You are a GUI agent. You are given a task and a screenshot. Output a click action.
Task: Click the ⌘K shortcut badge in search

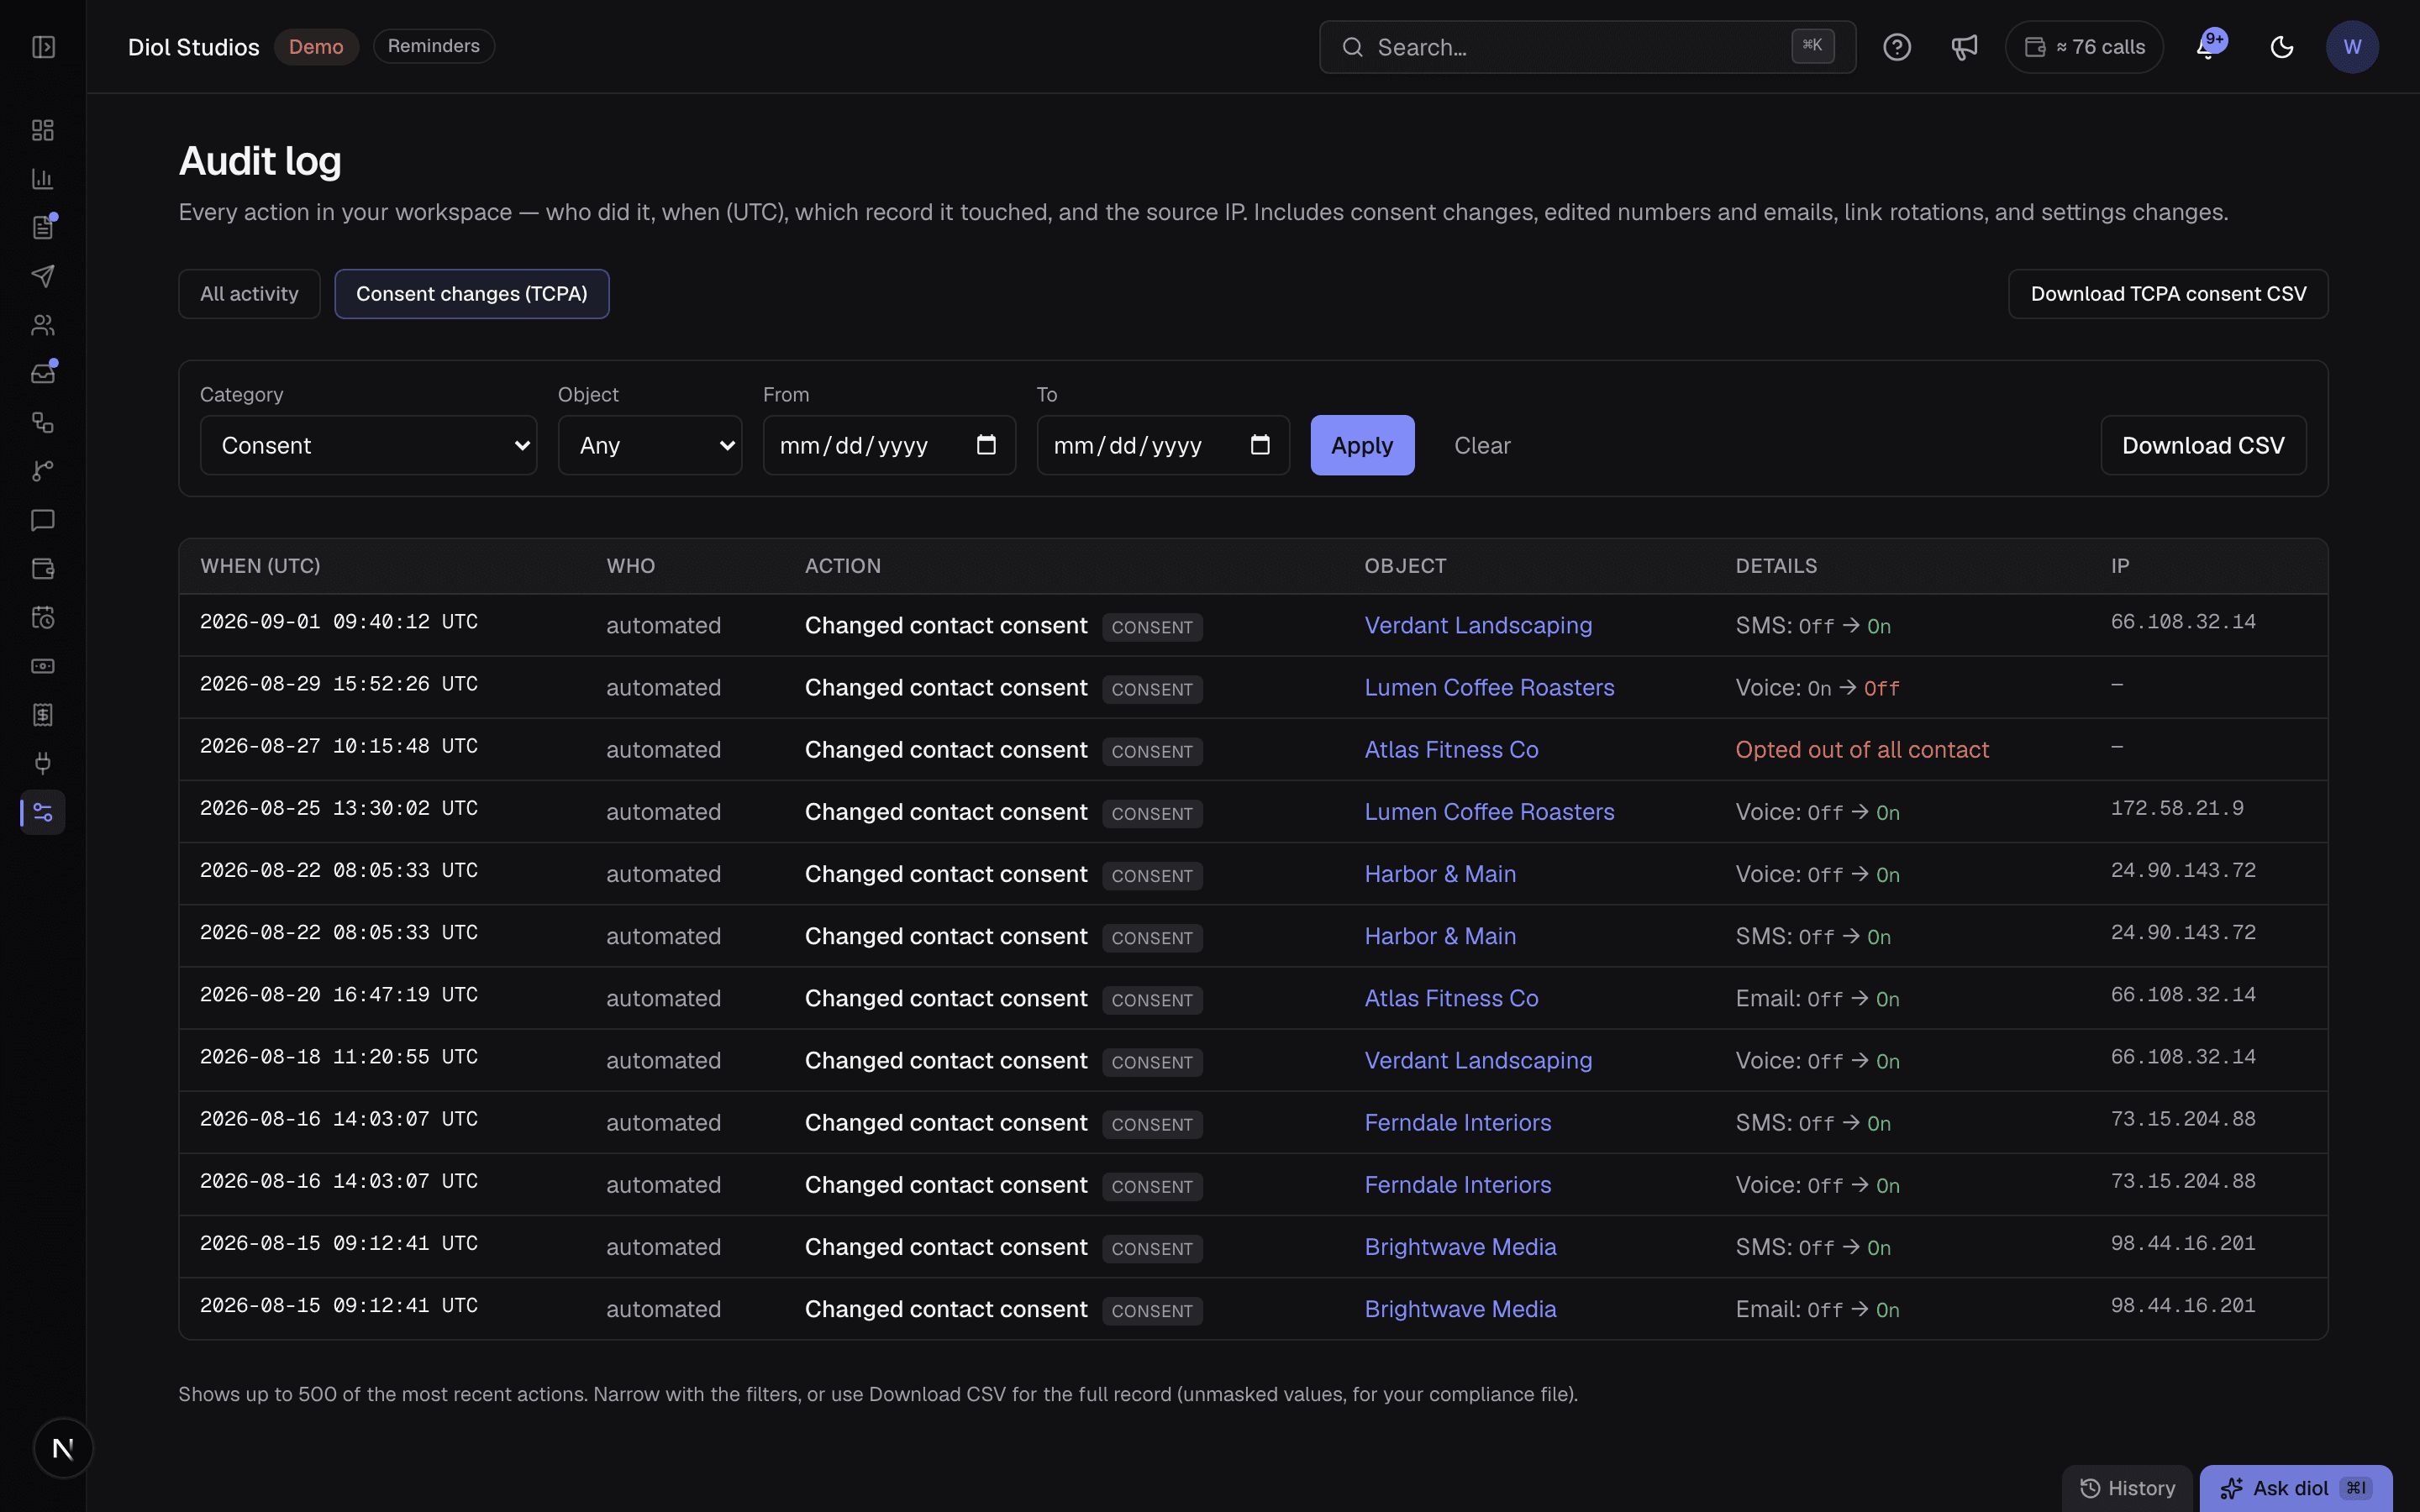pos(1812,45)
